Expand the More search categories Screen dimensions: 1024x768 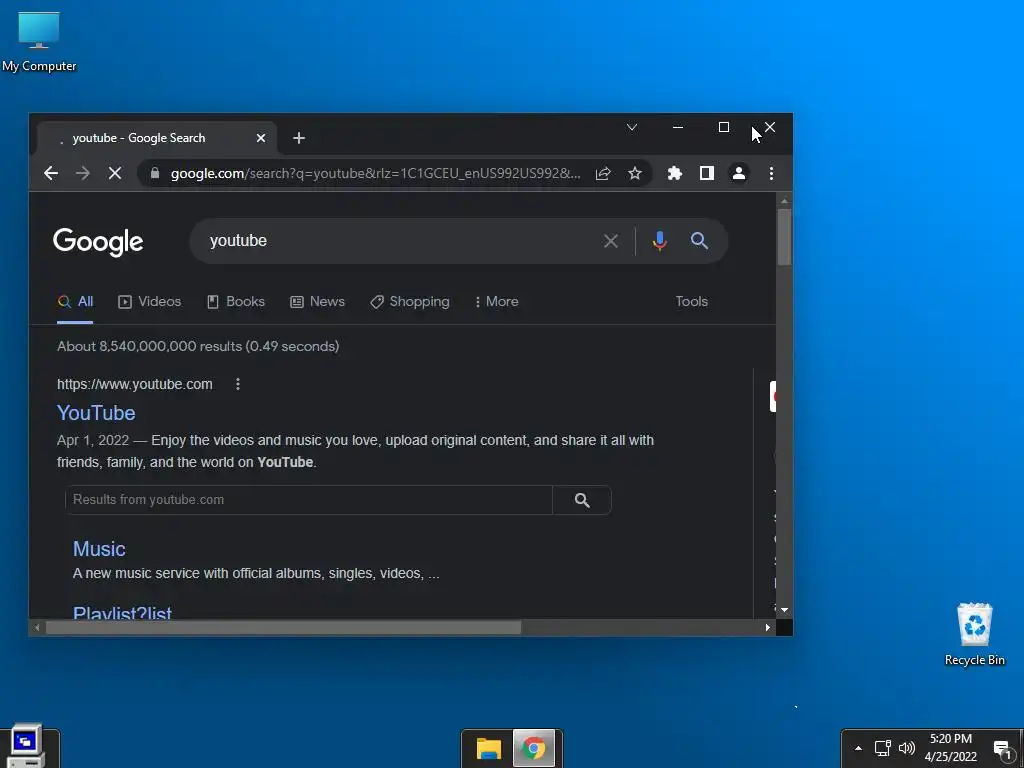tap(497, 301)
